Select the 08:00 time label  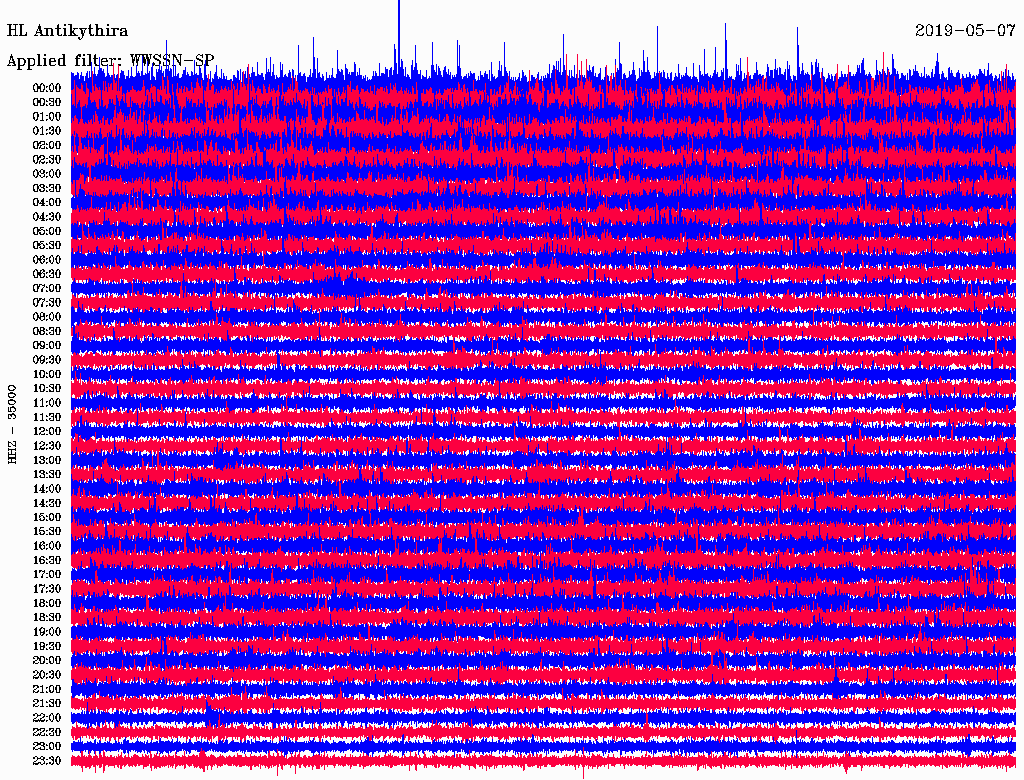point(46,317)
